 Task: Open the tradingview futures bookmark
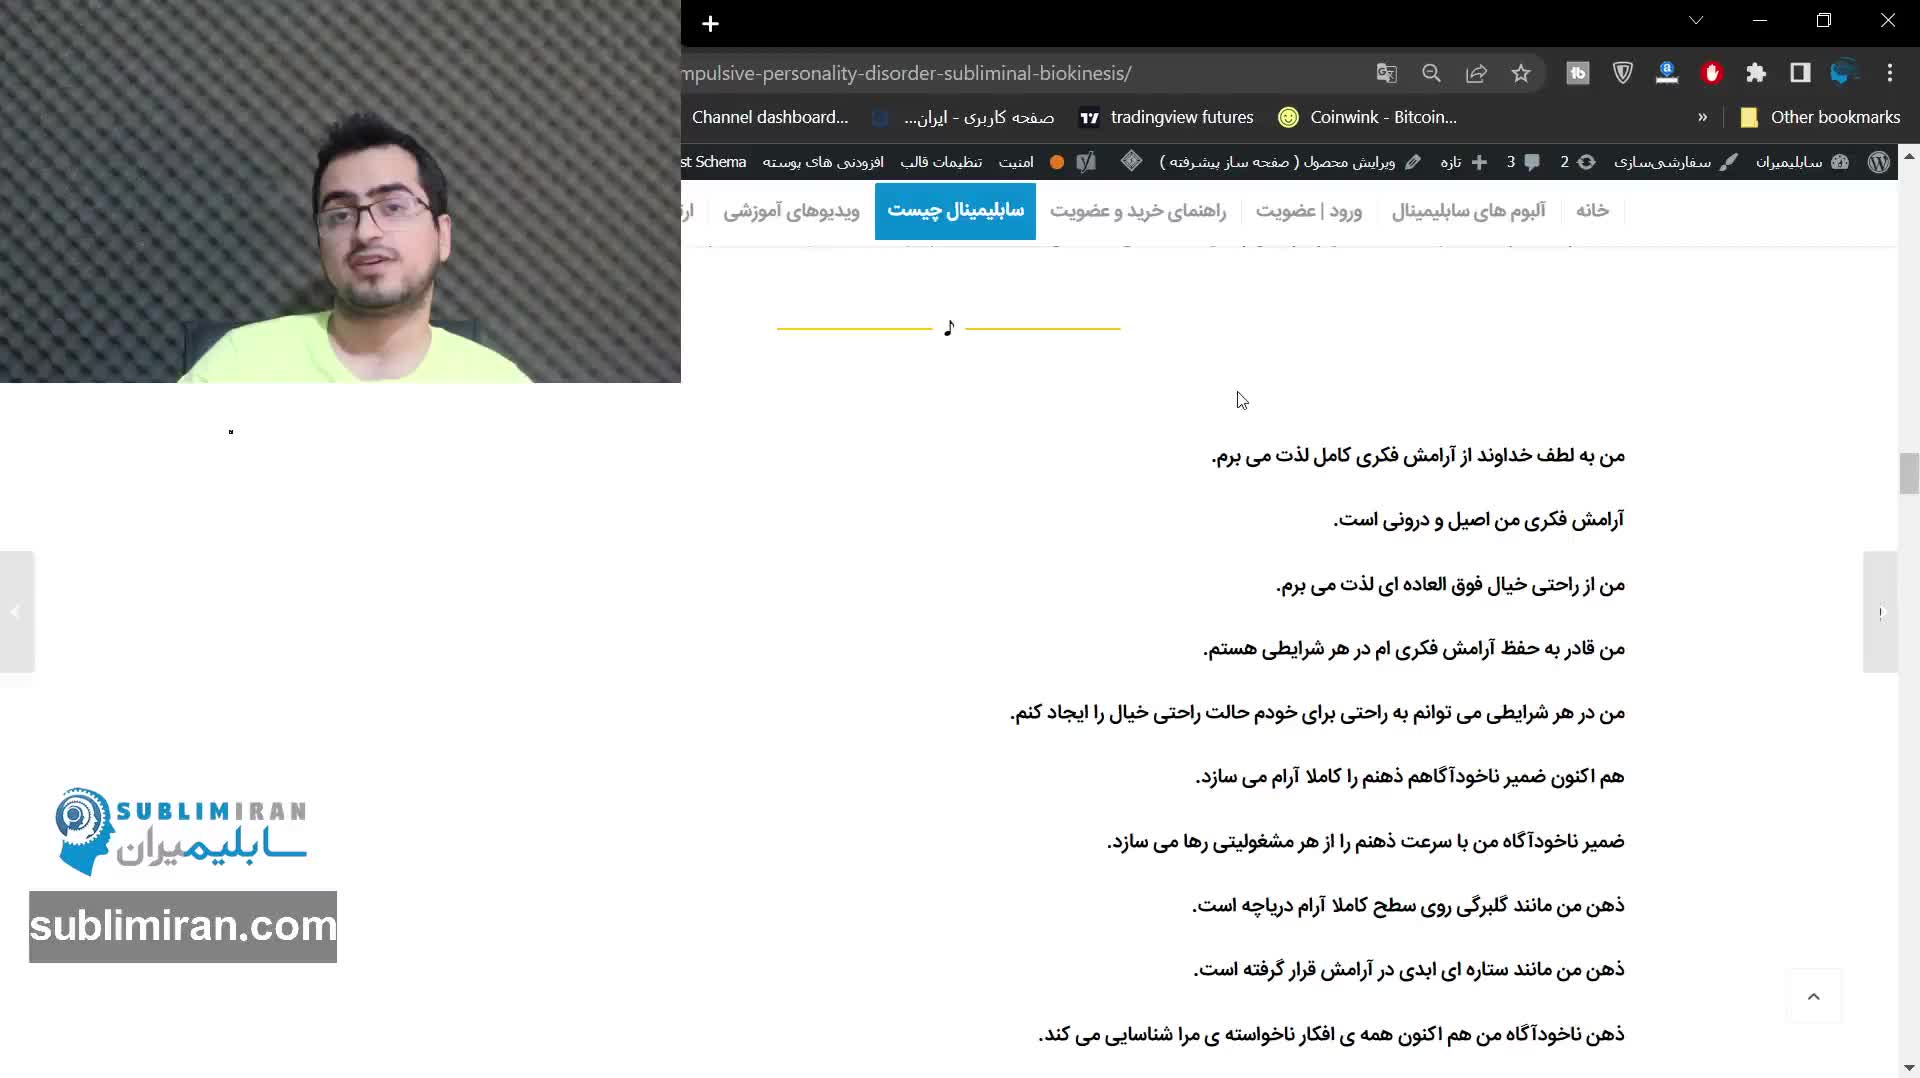pos(1166,117)
